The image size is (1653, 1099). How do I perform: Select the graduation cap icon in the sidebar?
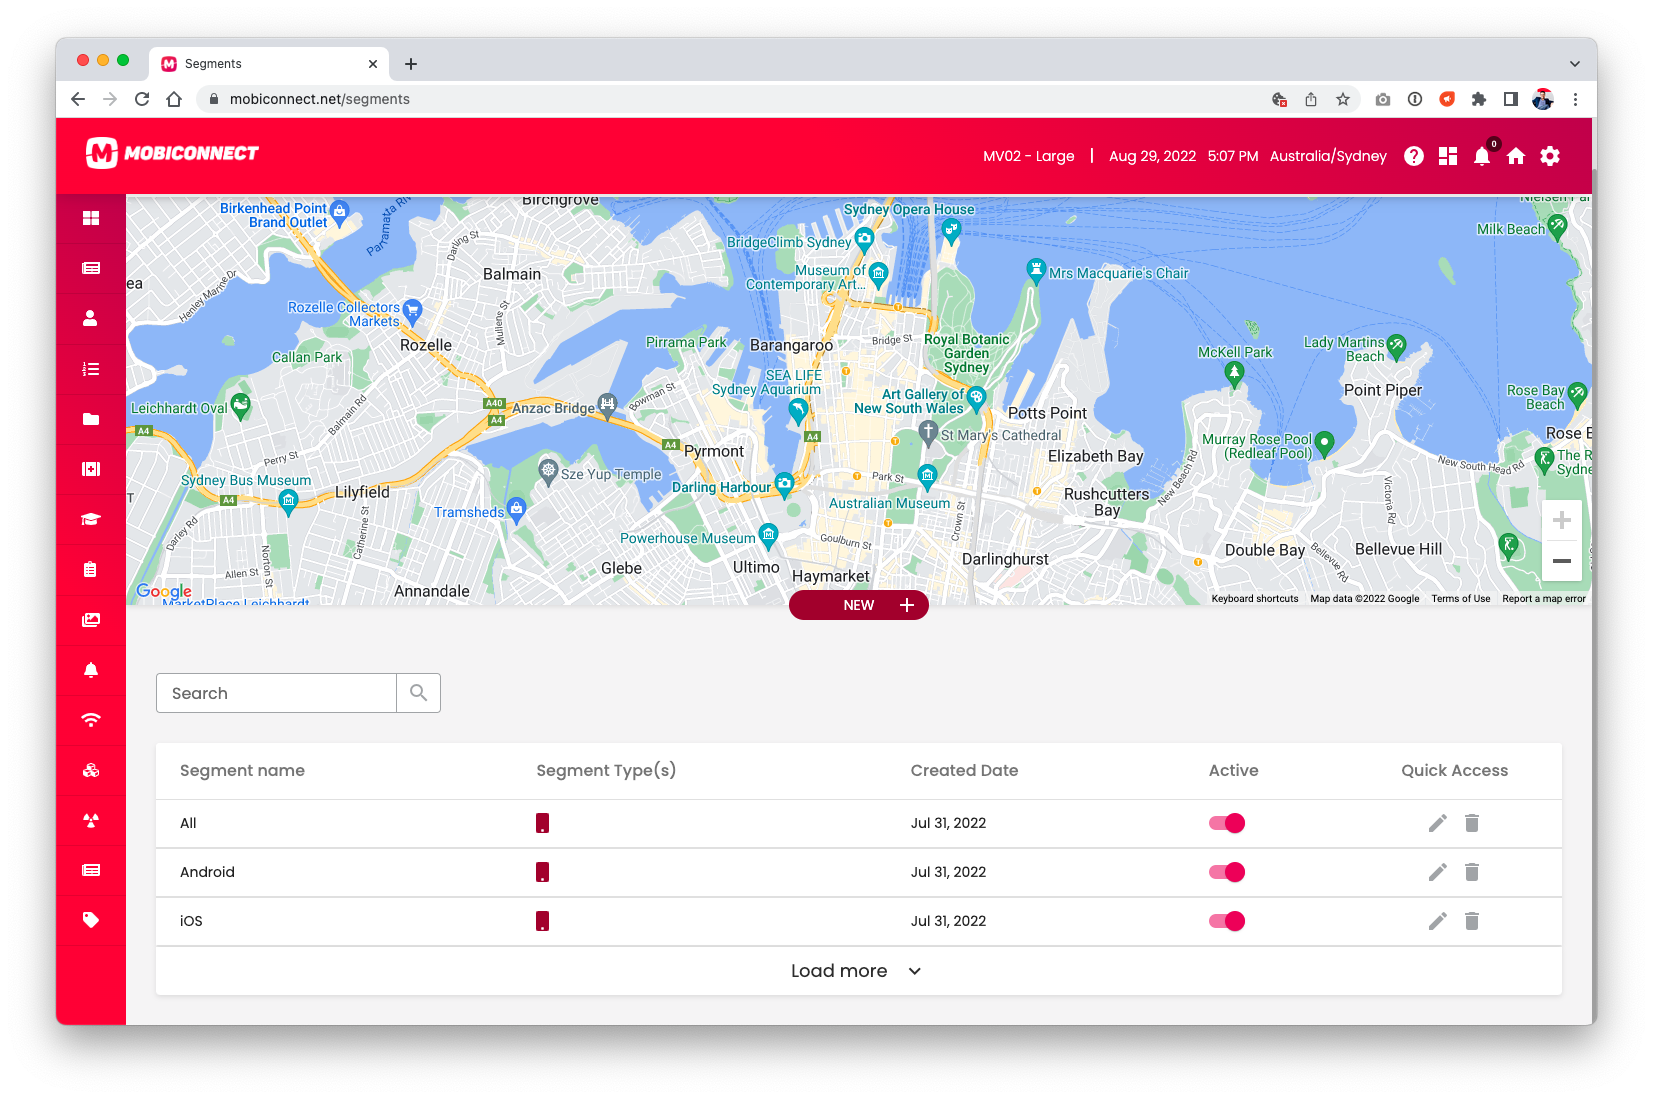91,519
